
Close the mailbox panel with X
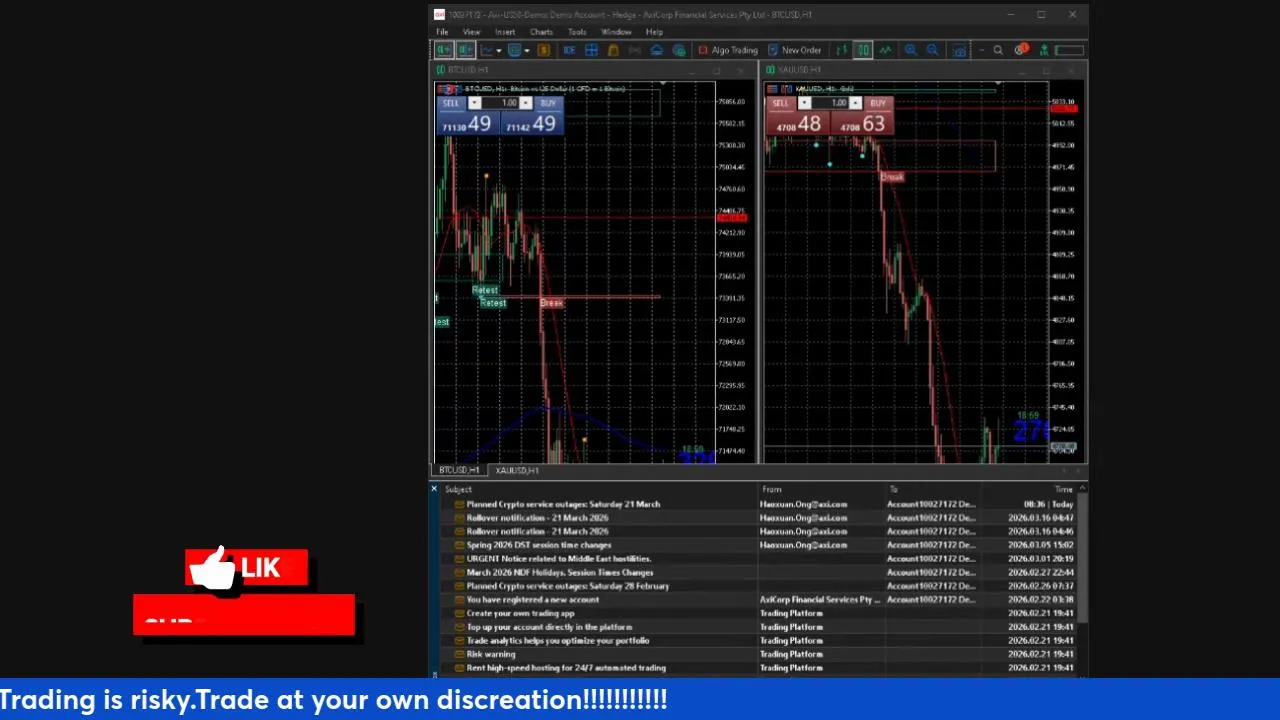[x=434, y=489]
